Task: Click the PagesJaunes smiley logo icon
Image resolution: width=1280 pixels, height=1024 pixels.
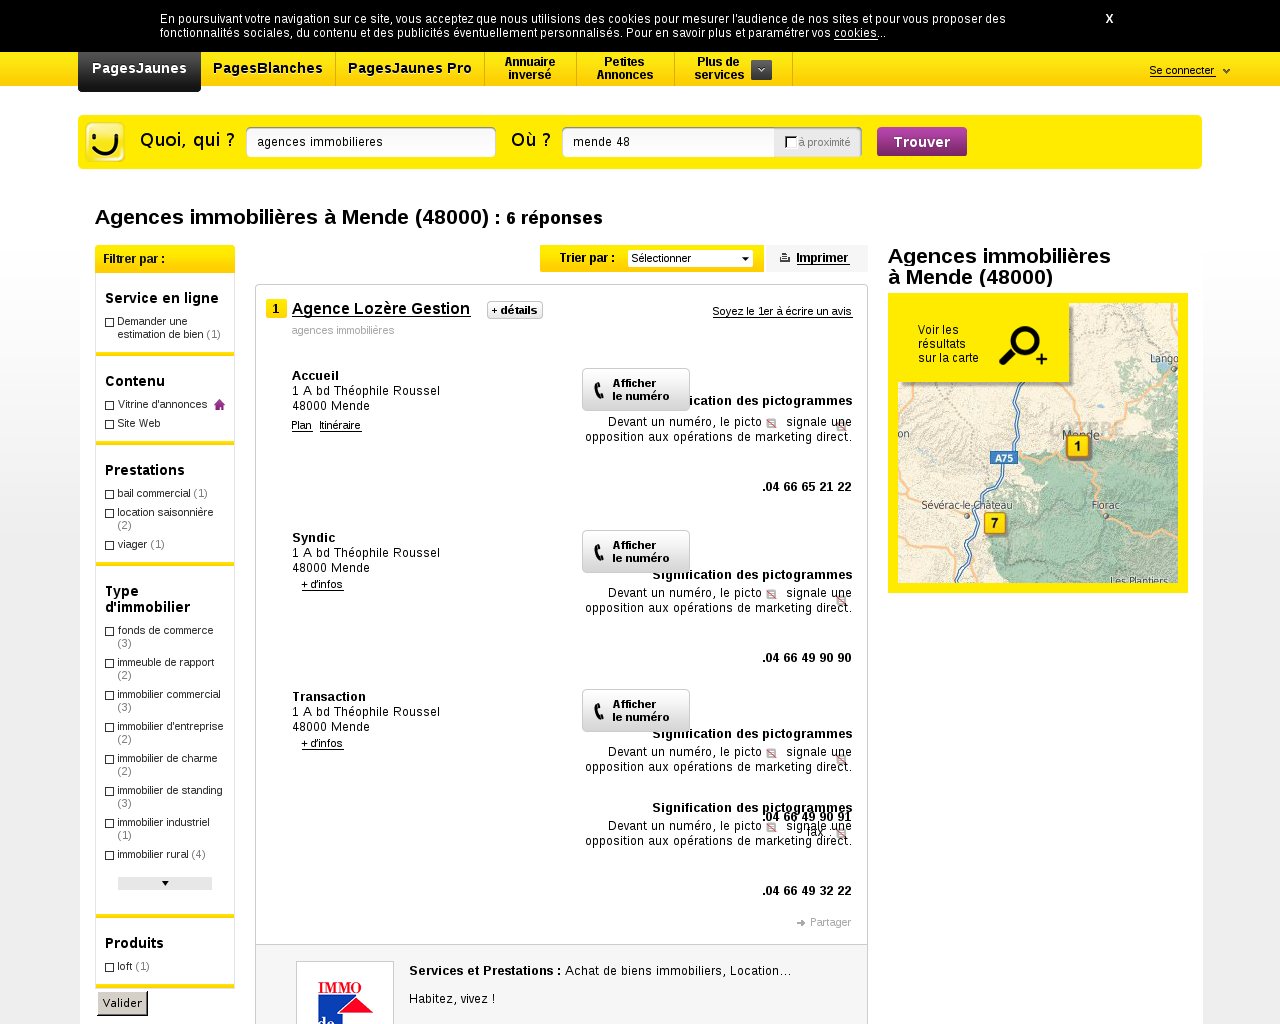Action: pos(105,142)
